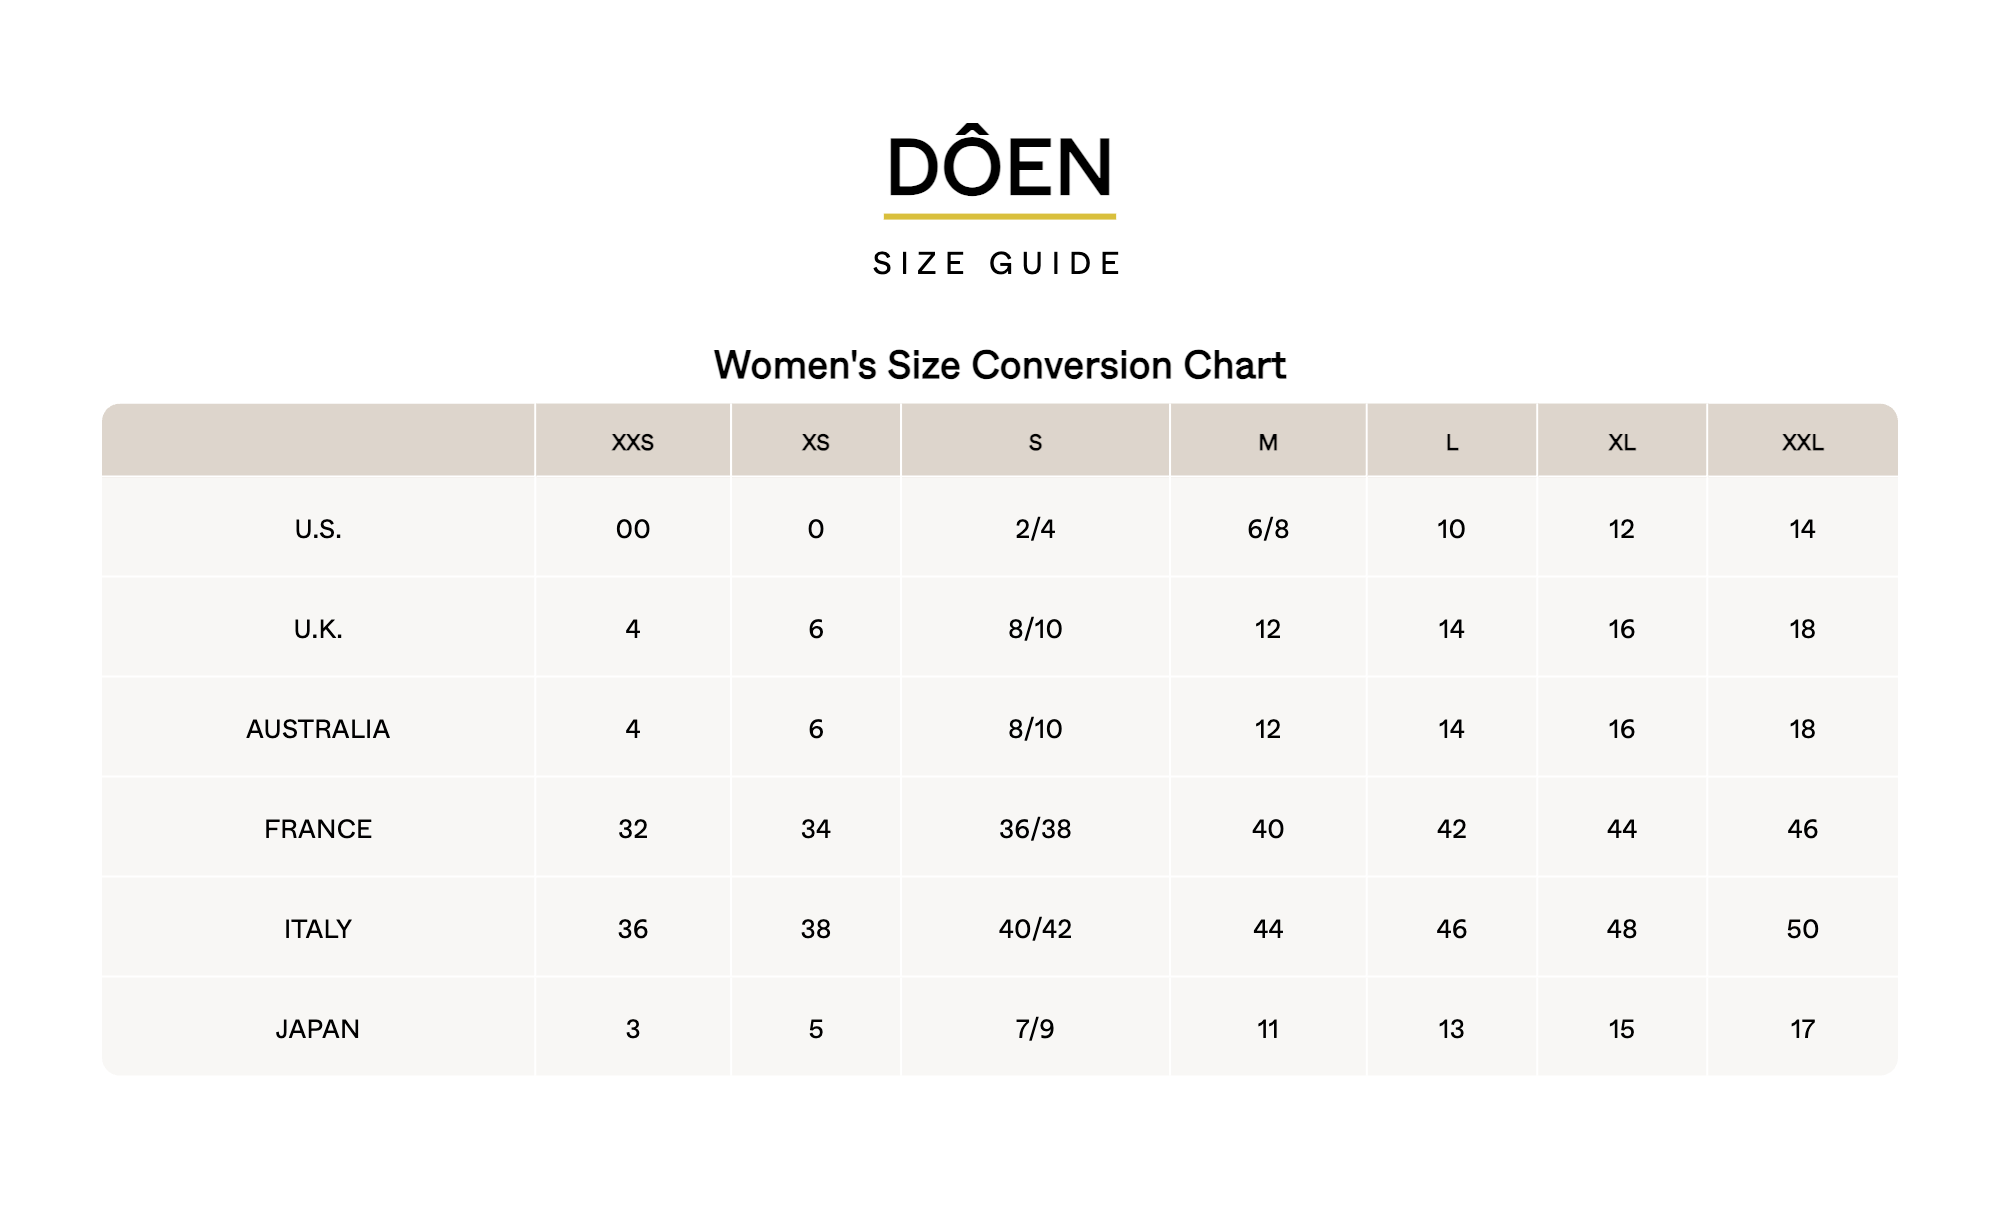Click the AUSTRALIA row label
The height and width of the screenshot is (1208, 2000).
point(318,729)
